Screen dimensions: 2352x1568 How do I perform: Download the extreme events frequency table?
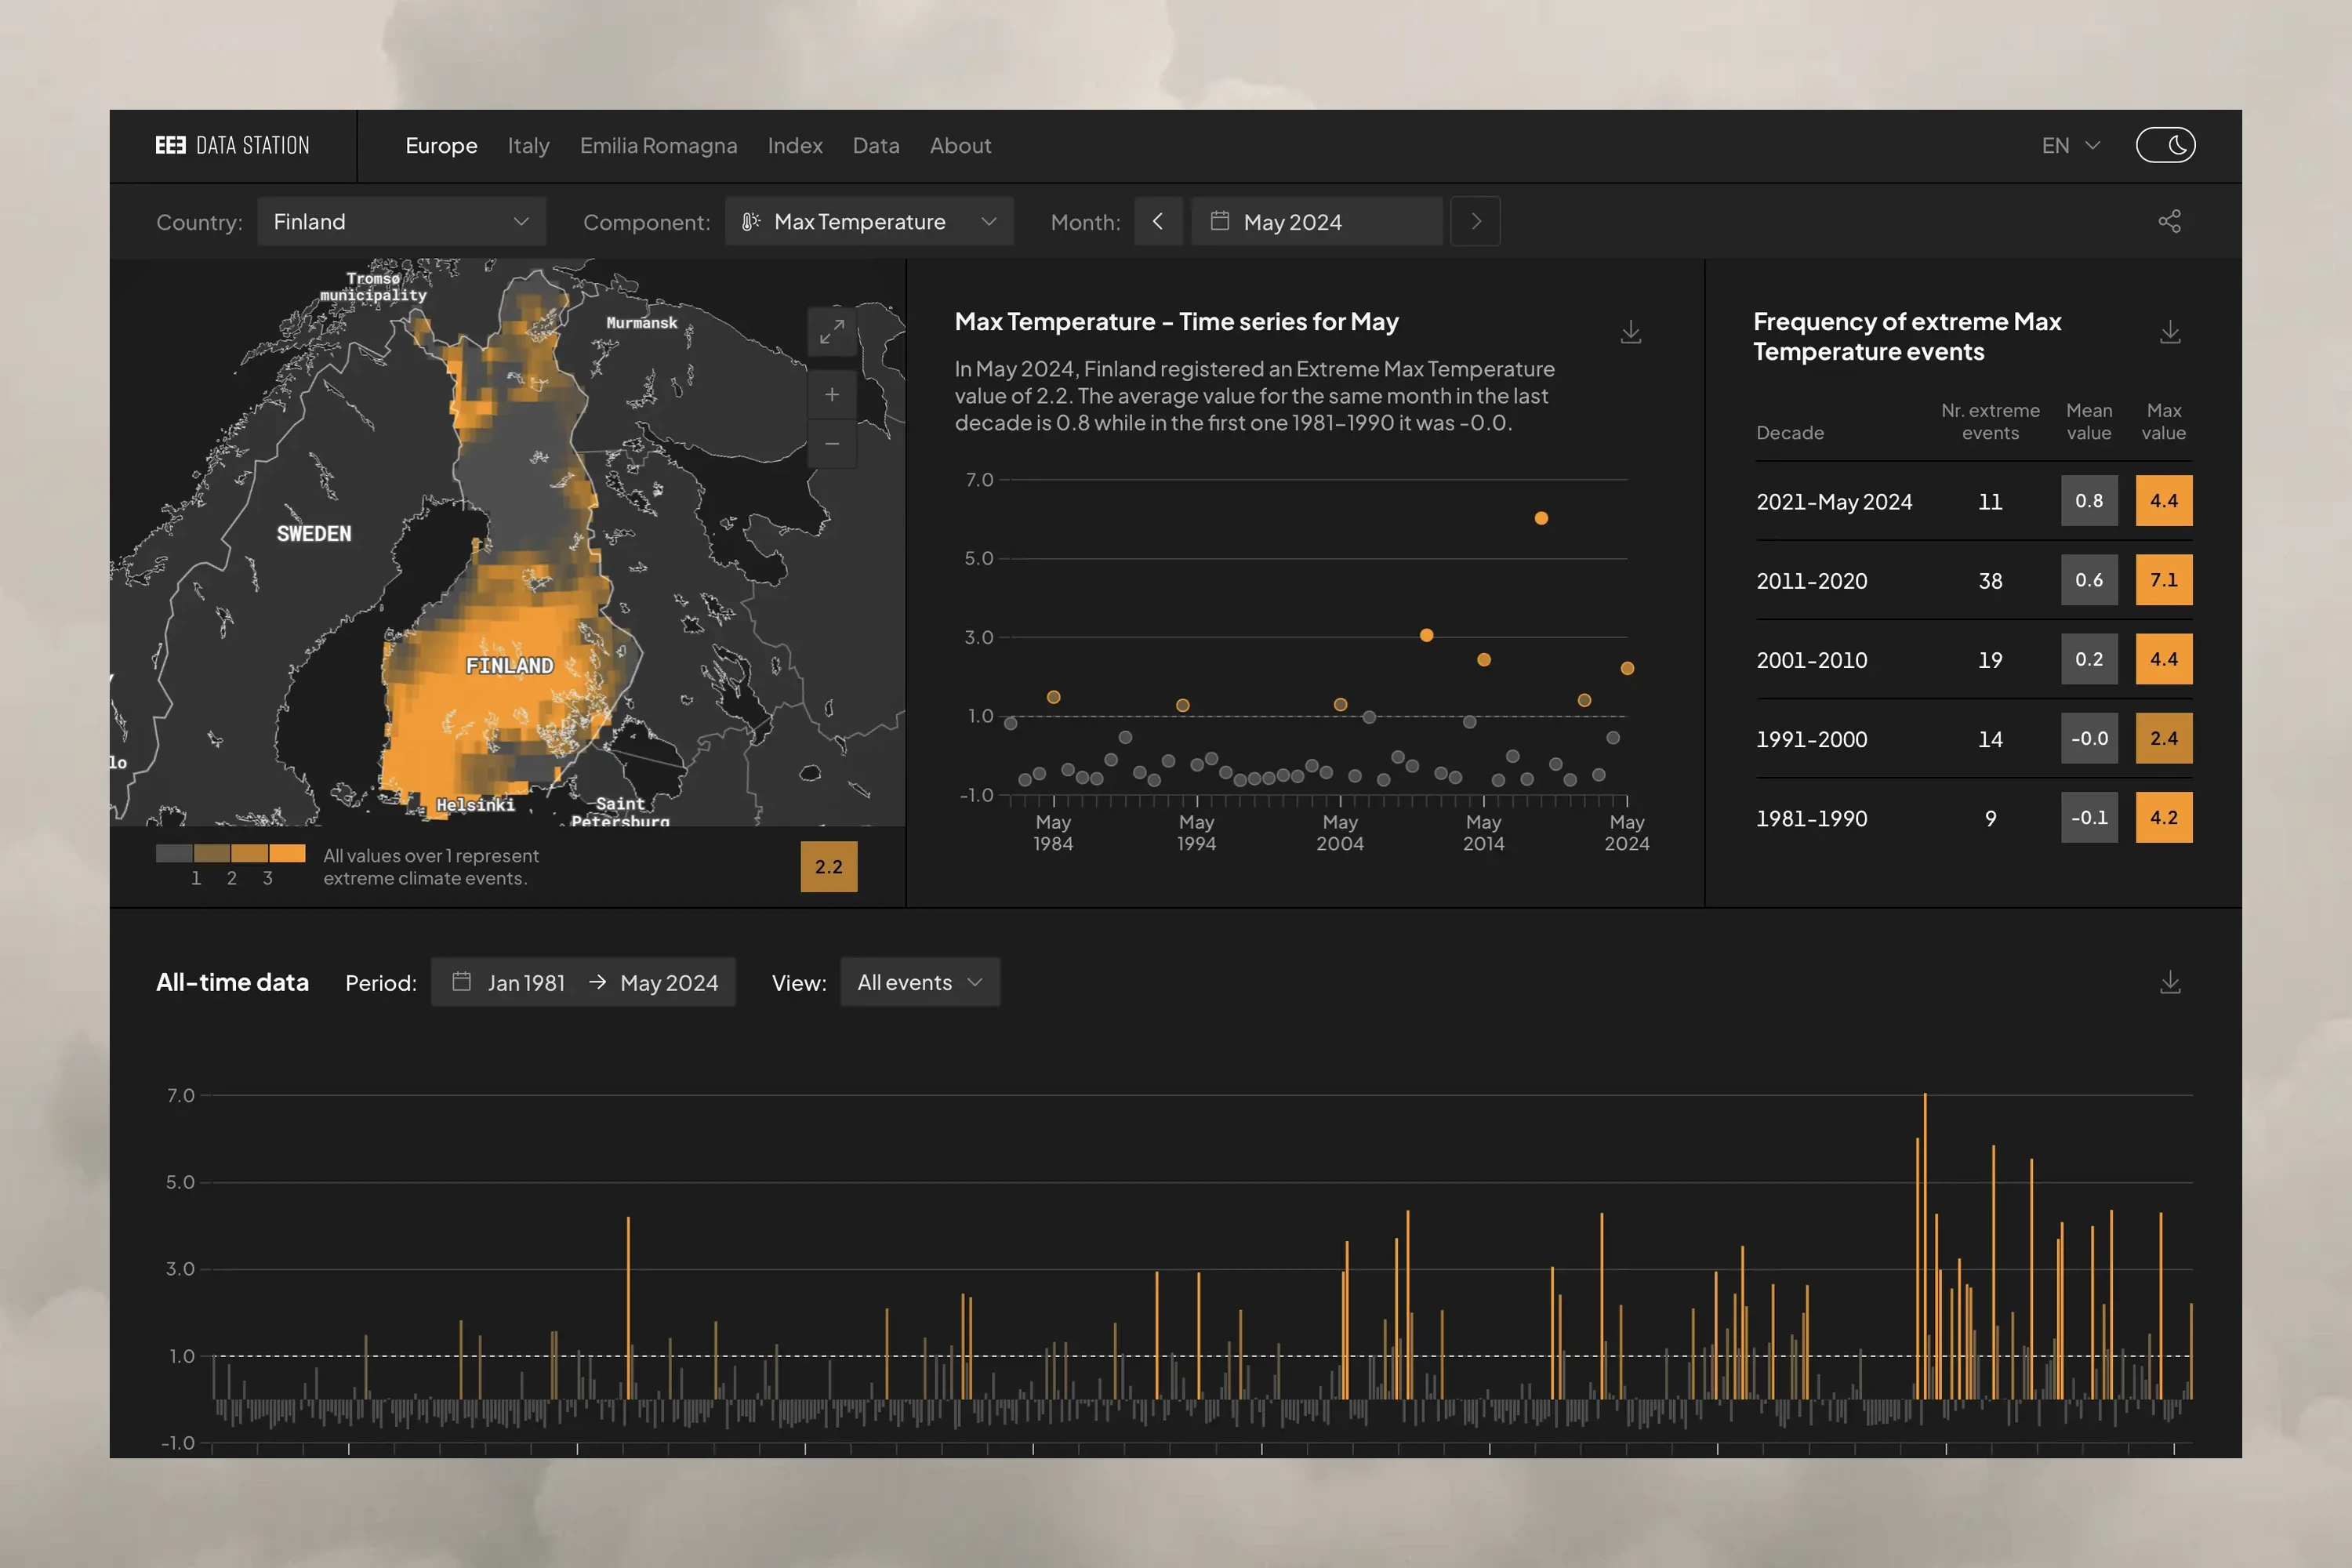(x=2169, y=332)
